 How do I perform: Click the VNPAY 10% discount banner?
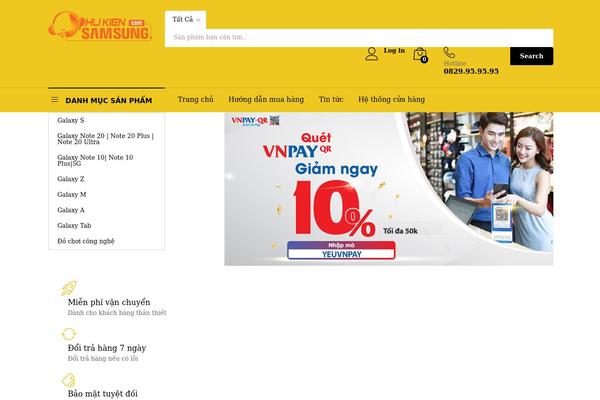[x=389, y=189]
